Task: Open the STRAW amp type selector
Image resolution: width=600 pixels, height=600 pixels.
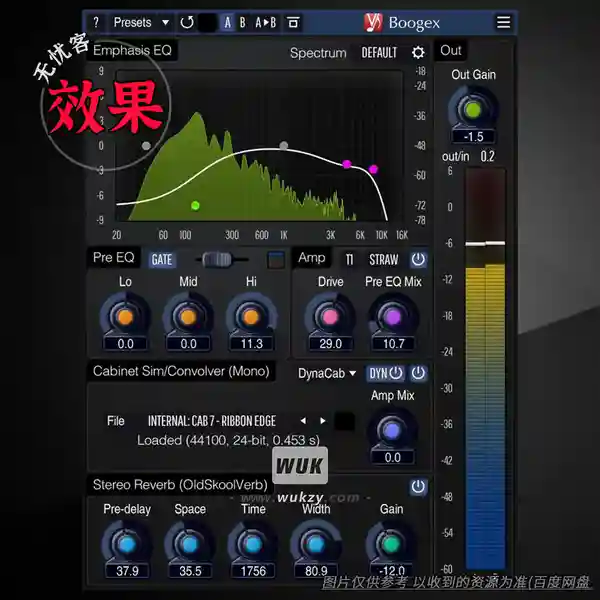Action: click(x=384, y=260)
